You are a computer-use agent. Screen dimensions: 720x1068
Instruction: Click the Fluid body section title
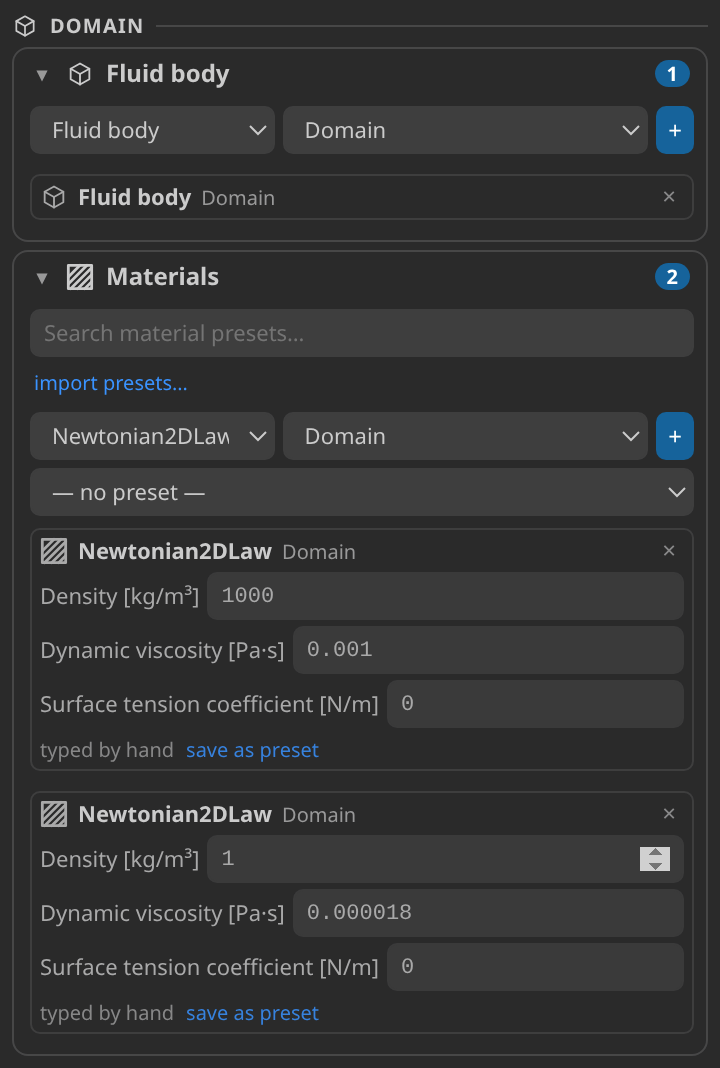(x=168, y=74)
